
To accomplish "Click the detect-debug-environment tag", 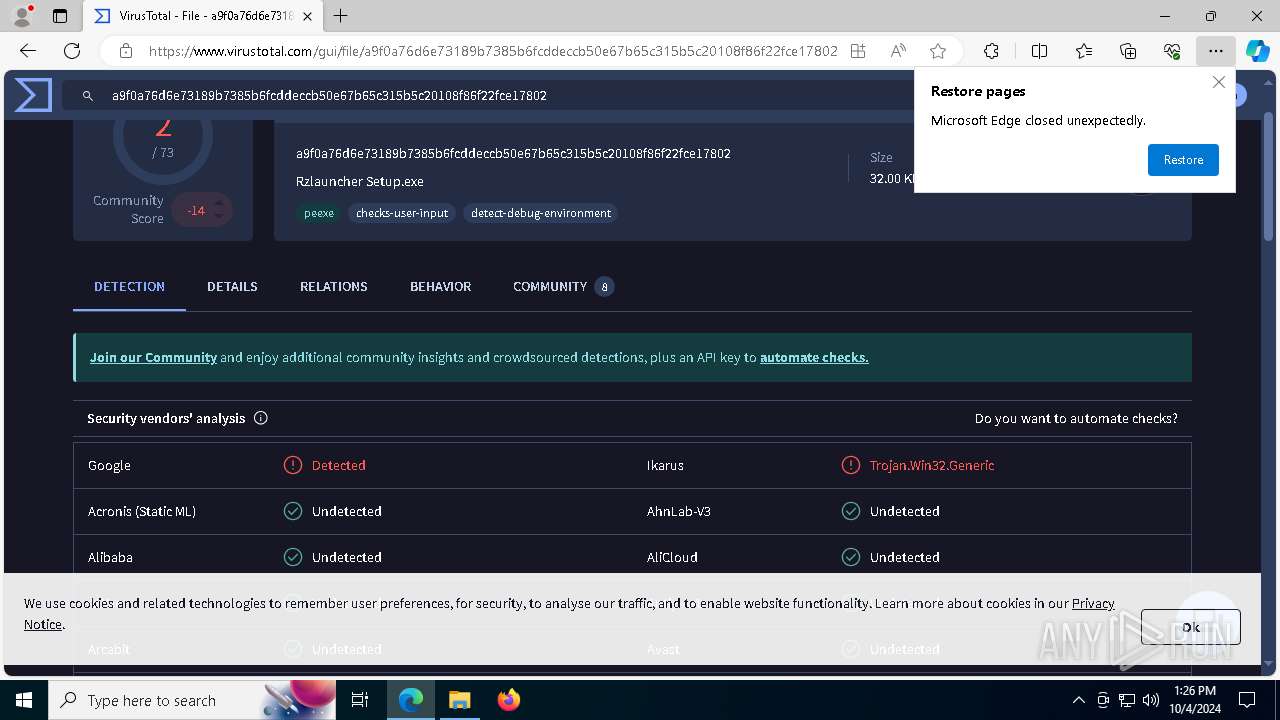I will coord(541,213).
